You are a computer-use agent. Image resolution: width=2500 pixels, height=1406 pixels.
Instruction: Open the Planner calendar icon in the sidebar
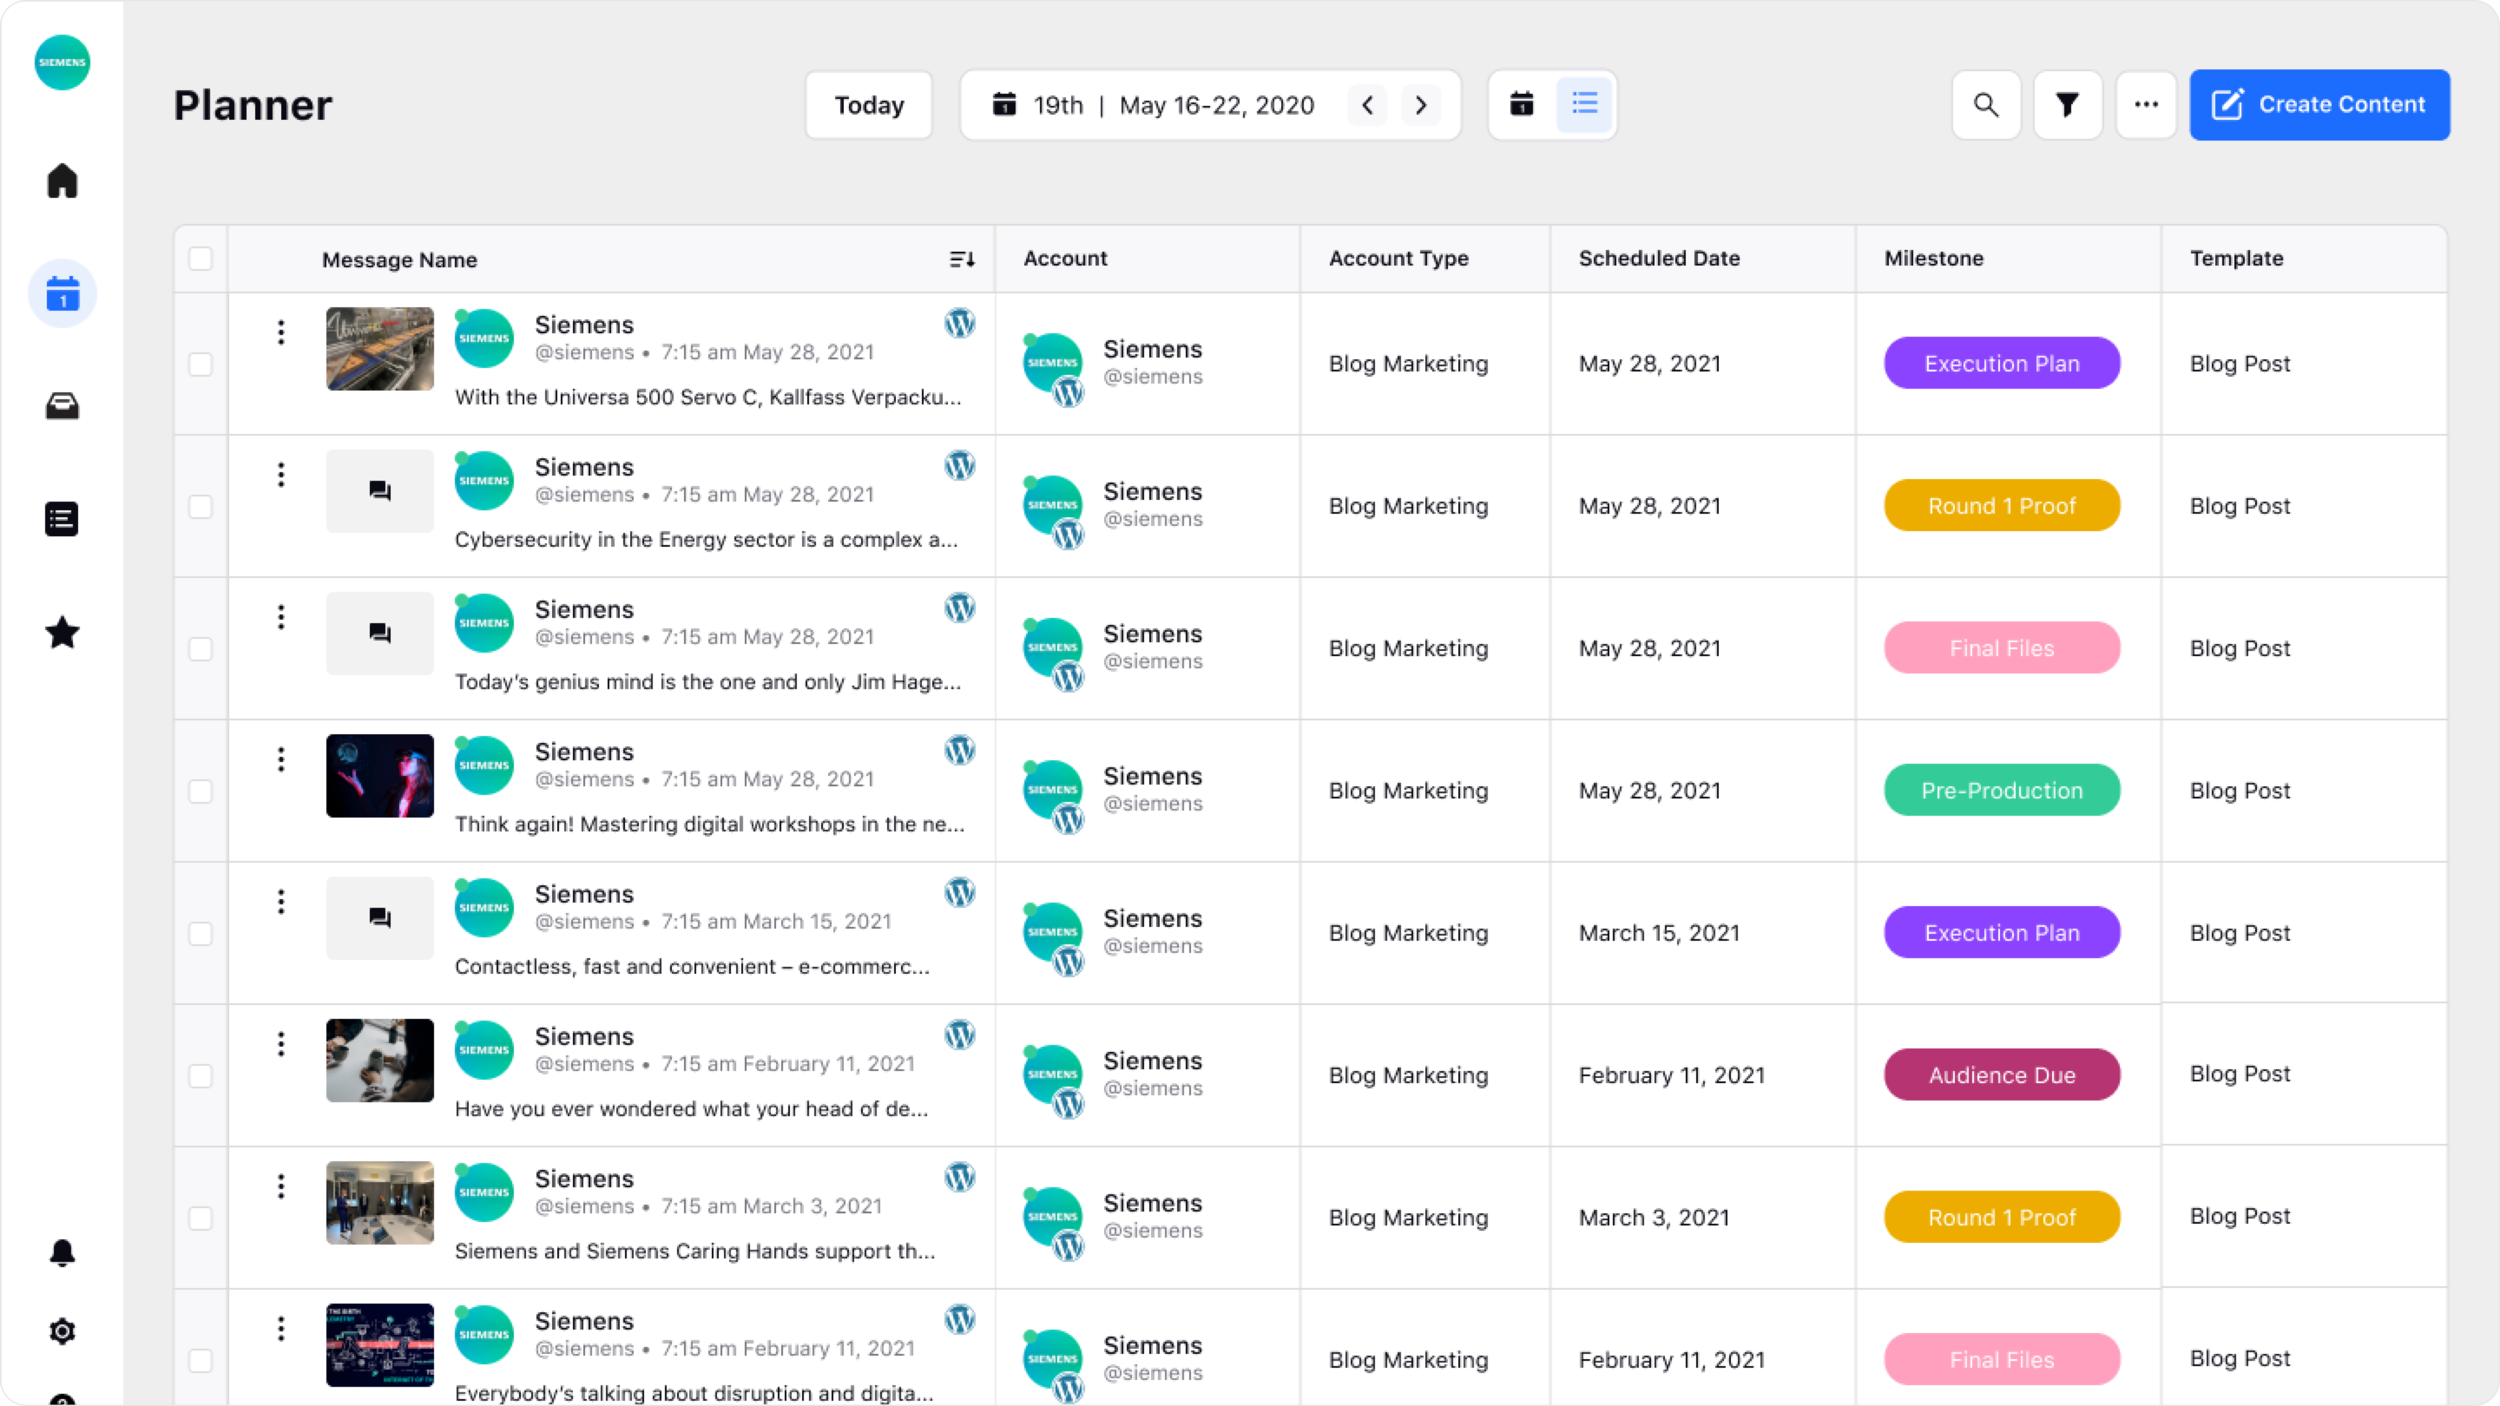(x=62, y=294)
